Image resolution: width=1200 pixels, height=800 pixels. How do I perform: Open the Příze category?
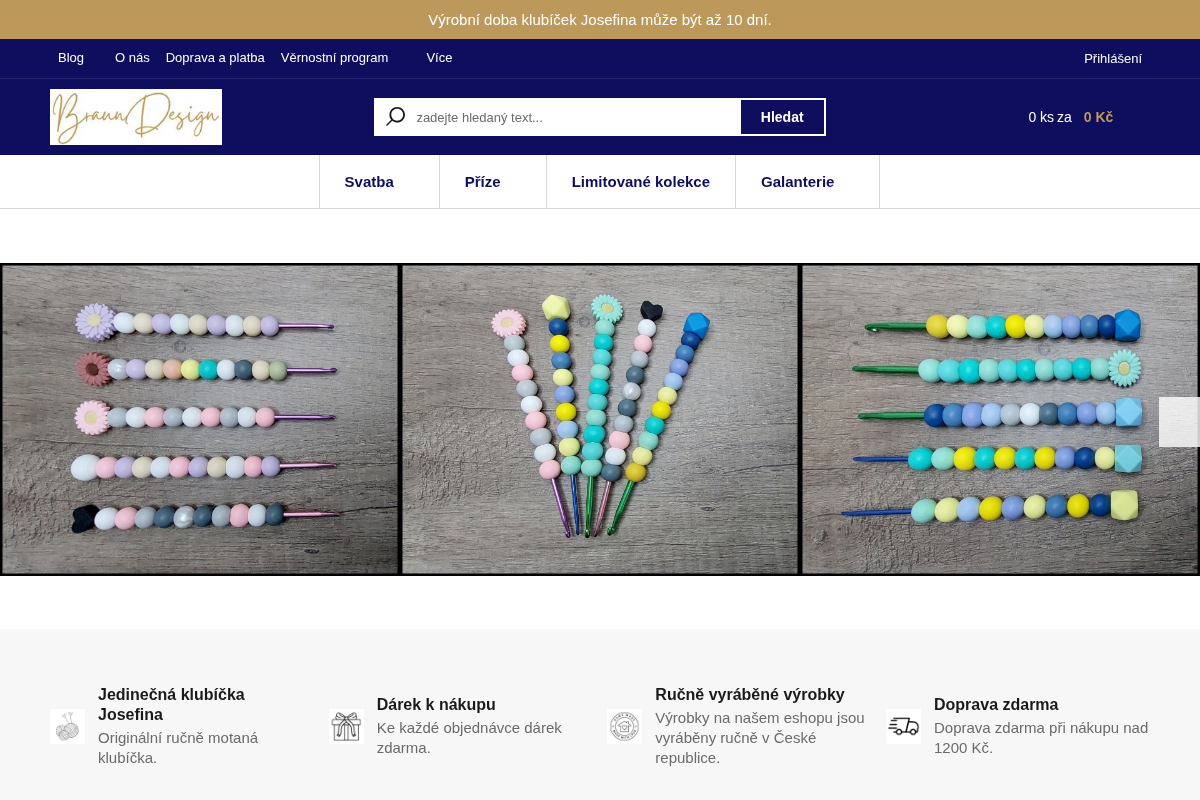point(483,182)
